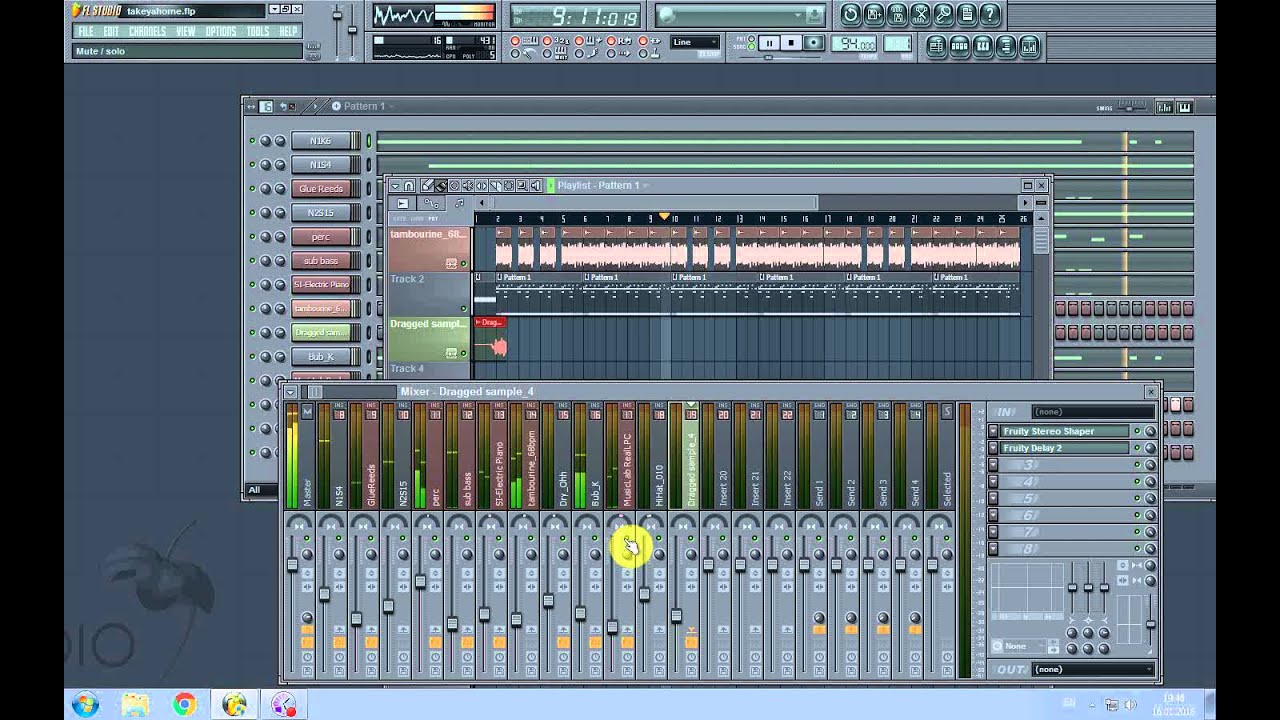Switch to Pattern mode radio light

[x=752, y=41]
